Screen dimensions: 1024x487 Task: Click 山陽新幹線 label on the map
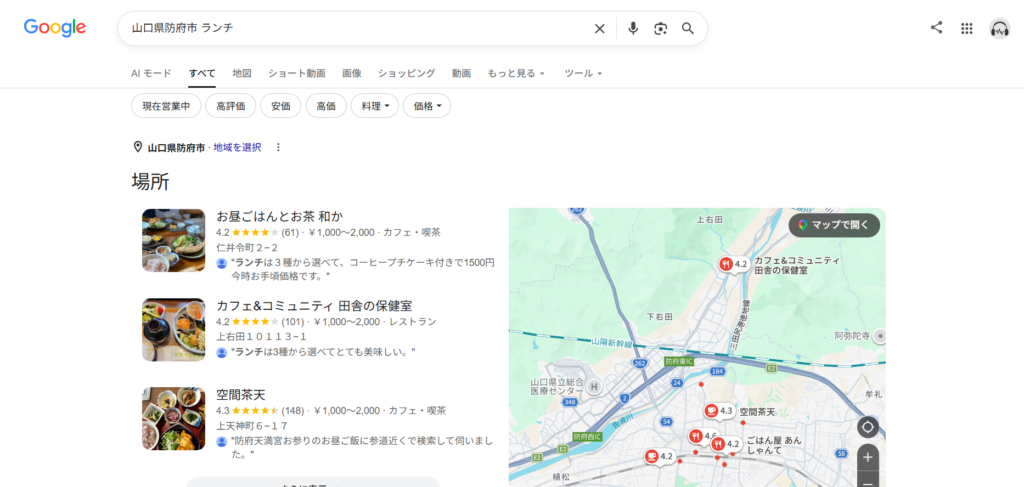pyautogui.click(x=612, y=343)
